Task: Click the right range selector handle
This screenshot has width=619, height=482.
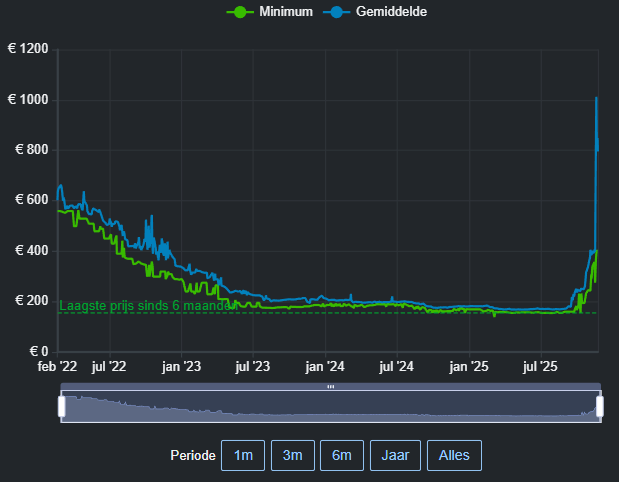Action: point(600,407)
